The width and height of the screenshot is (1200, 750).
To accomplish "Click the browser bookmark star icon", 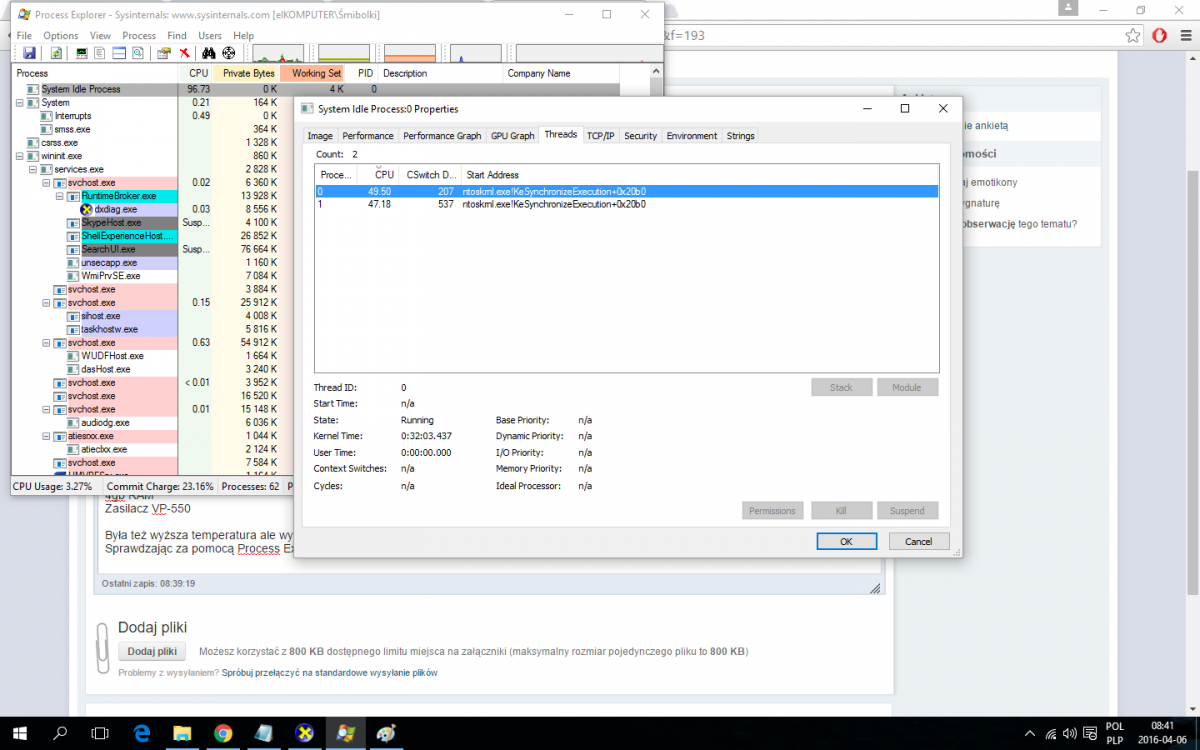I will click(x=1133, y=35).
